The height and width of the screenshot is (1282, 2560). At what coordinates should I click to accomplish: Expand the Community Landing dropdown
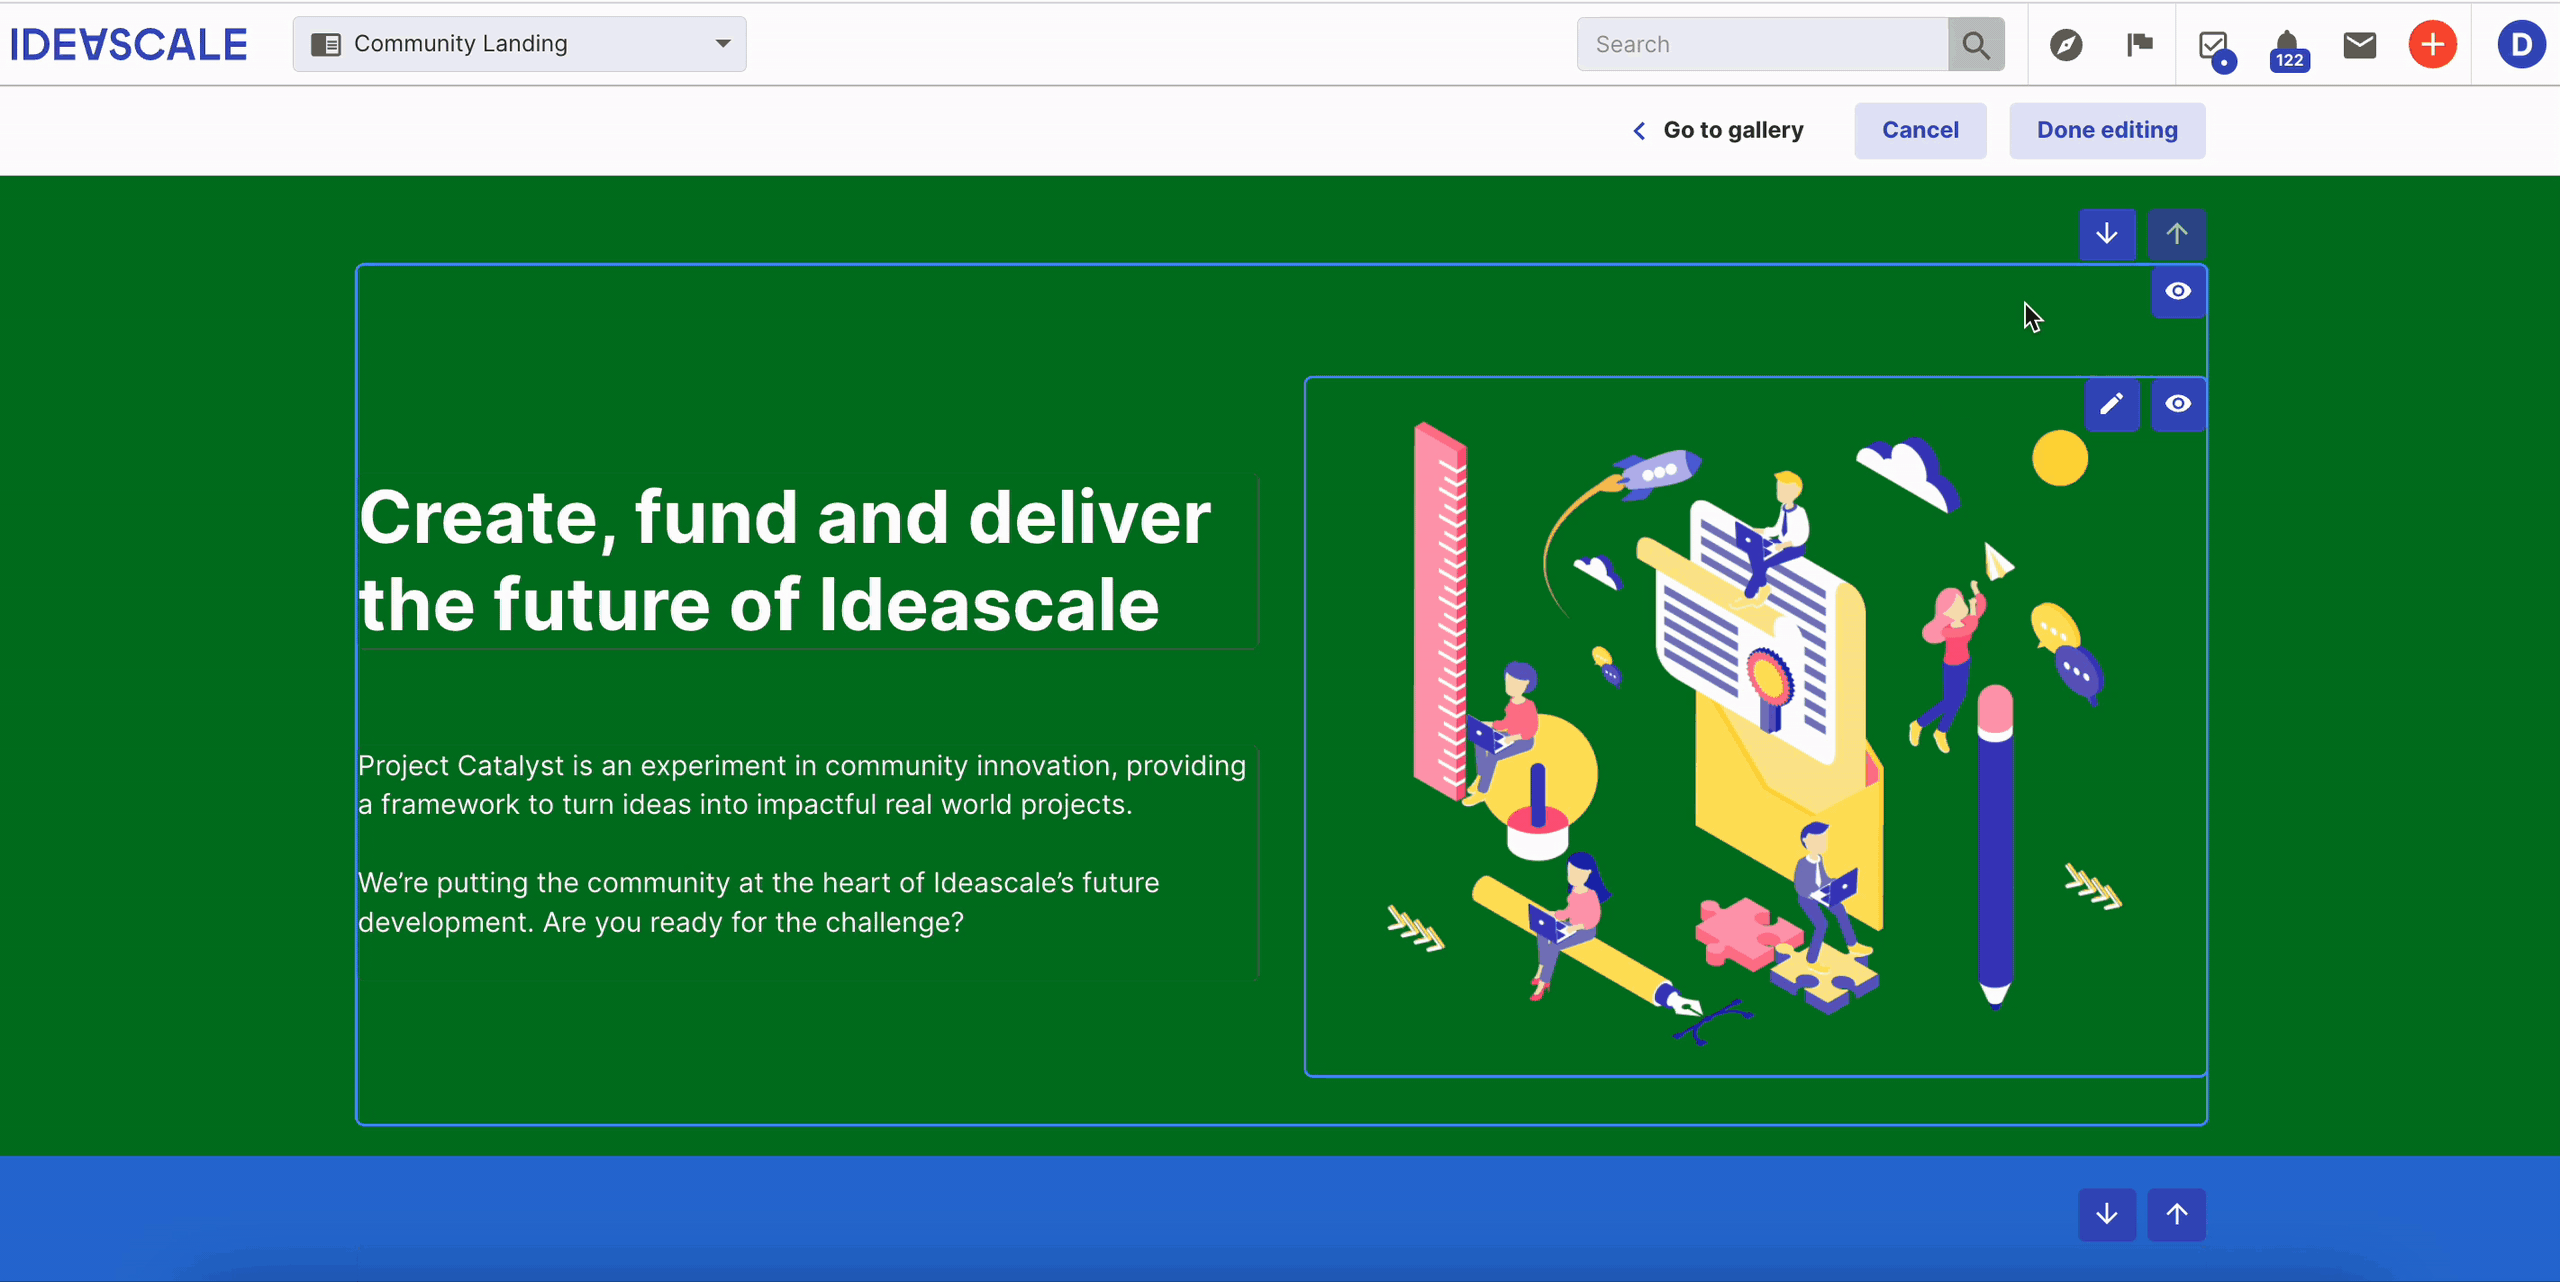519,44
